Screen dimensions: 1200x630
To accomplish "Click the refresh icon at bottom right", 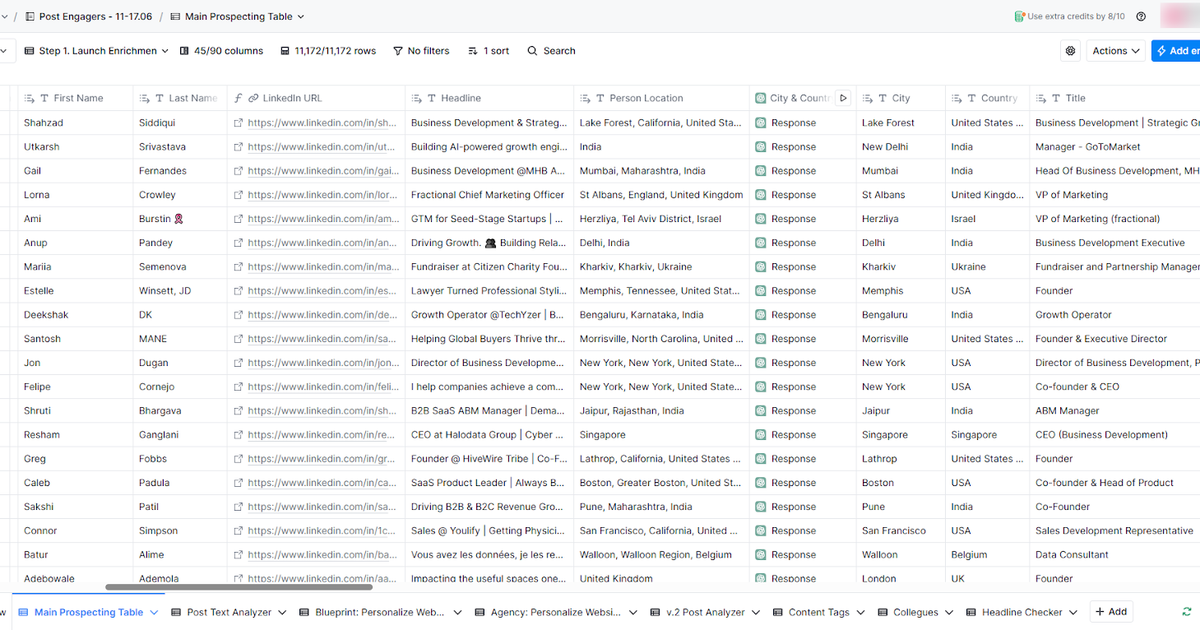I will [1186, 611].
